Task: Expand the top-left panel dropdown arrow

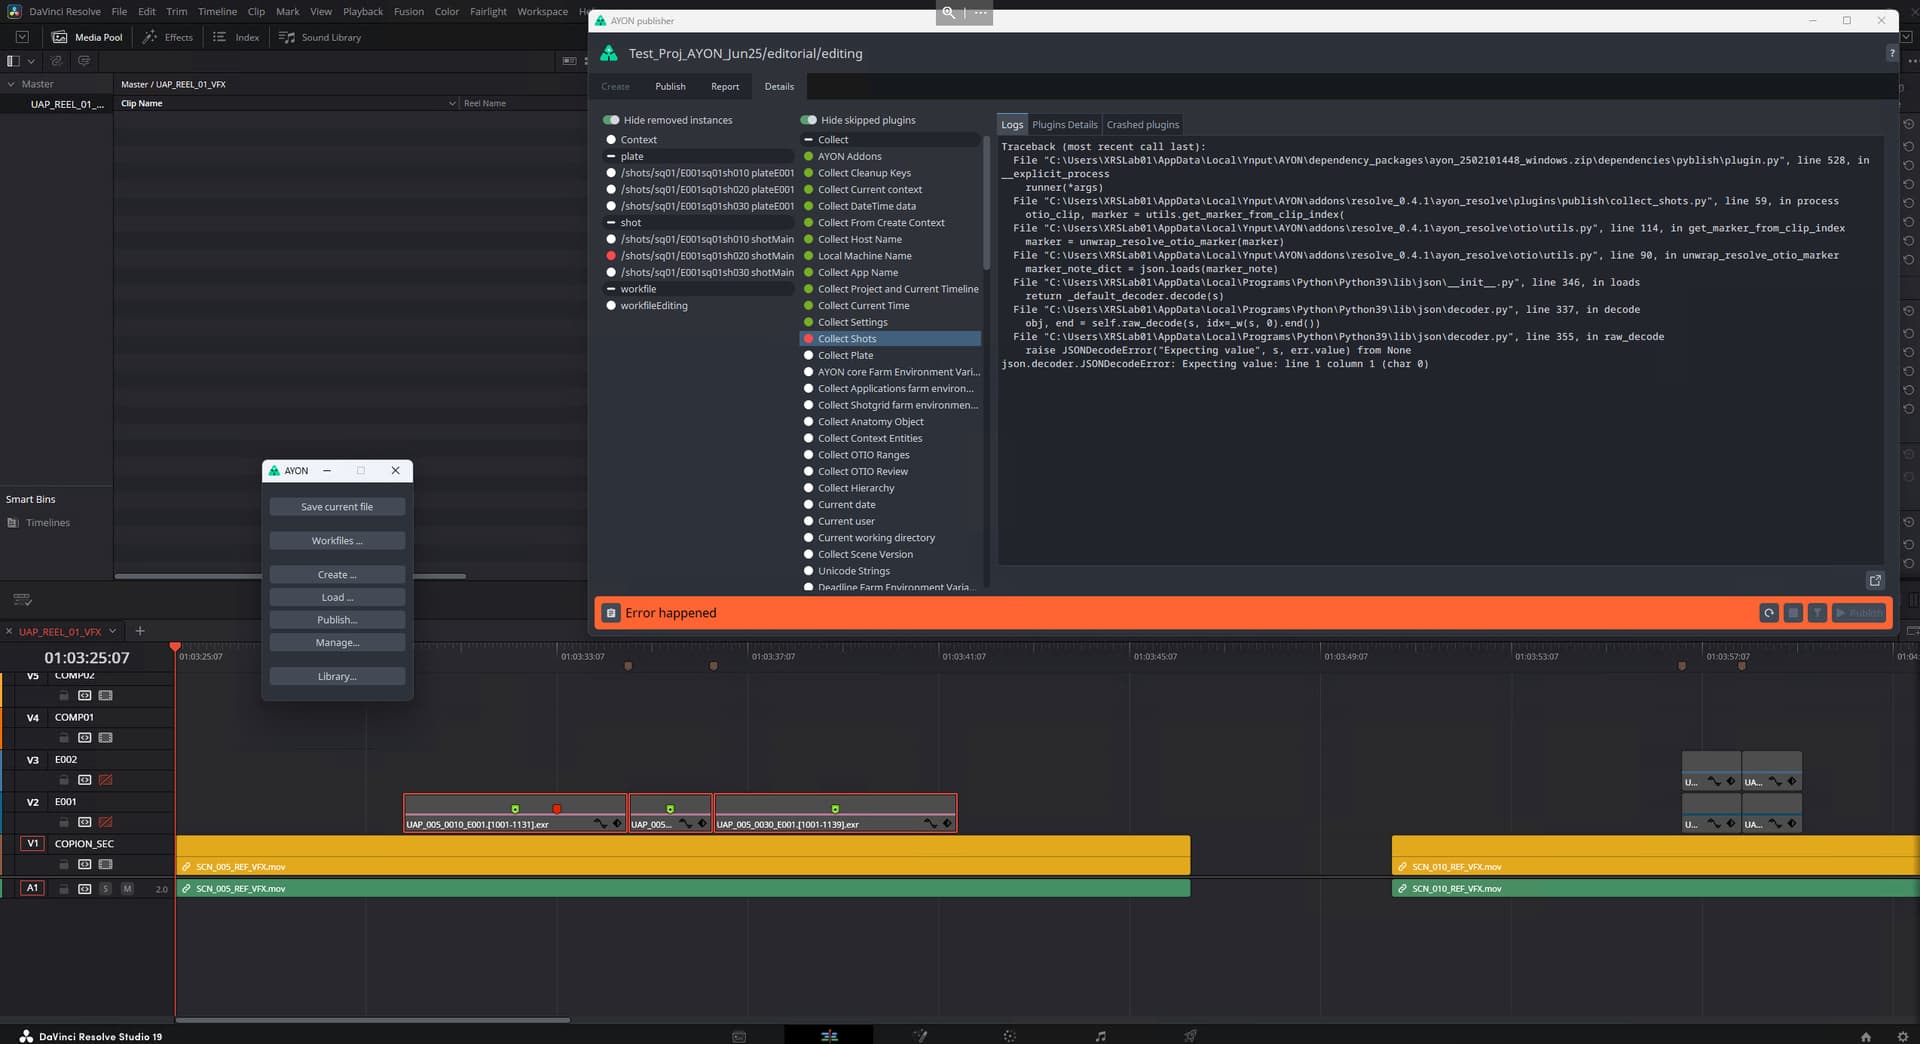Action: point(22,37)
